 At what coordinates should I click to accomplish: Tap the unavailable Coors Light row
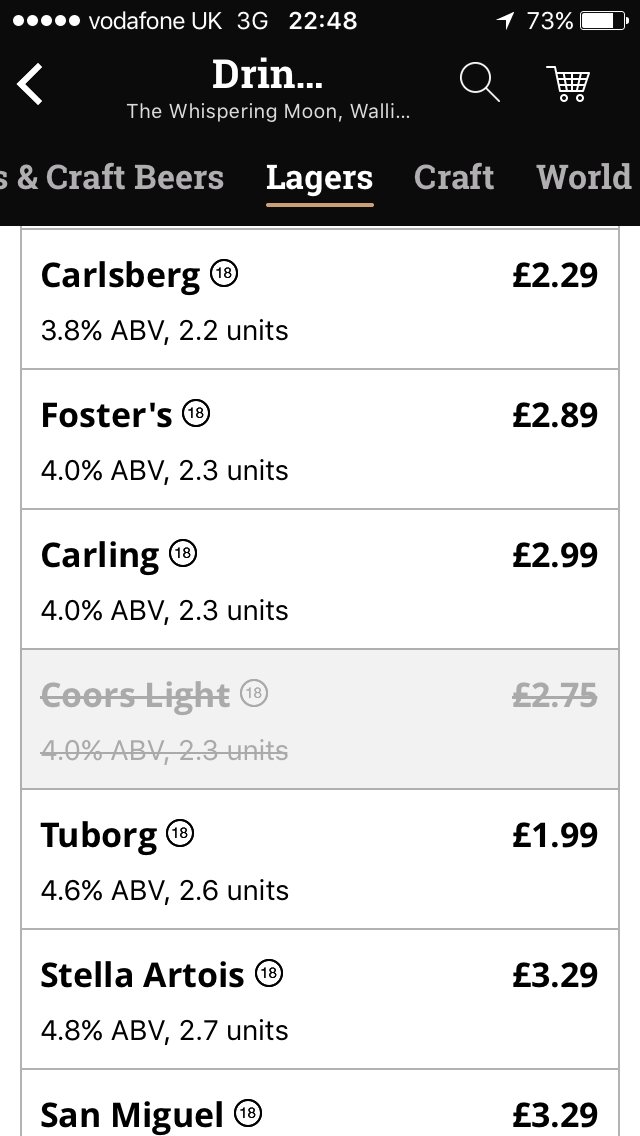[x=320, y=719]
